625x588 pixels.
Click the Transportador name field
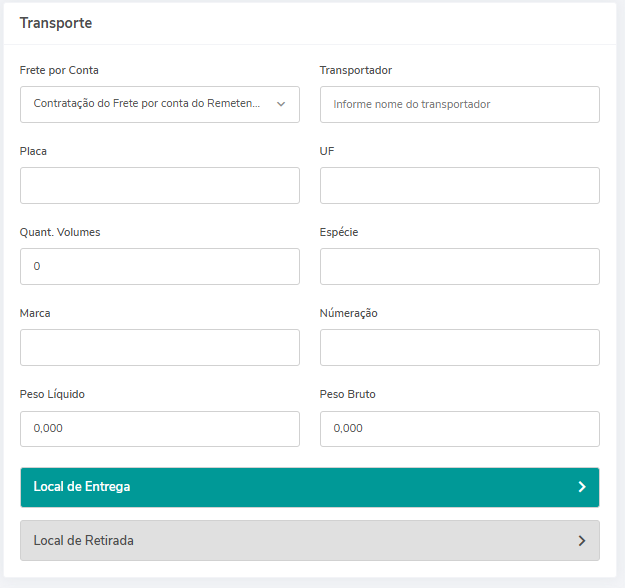(459, 104)
